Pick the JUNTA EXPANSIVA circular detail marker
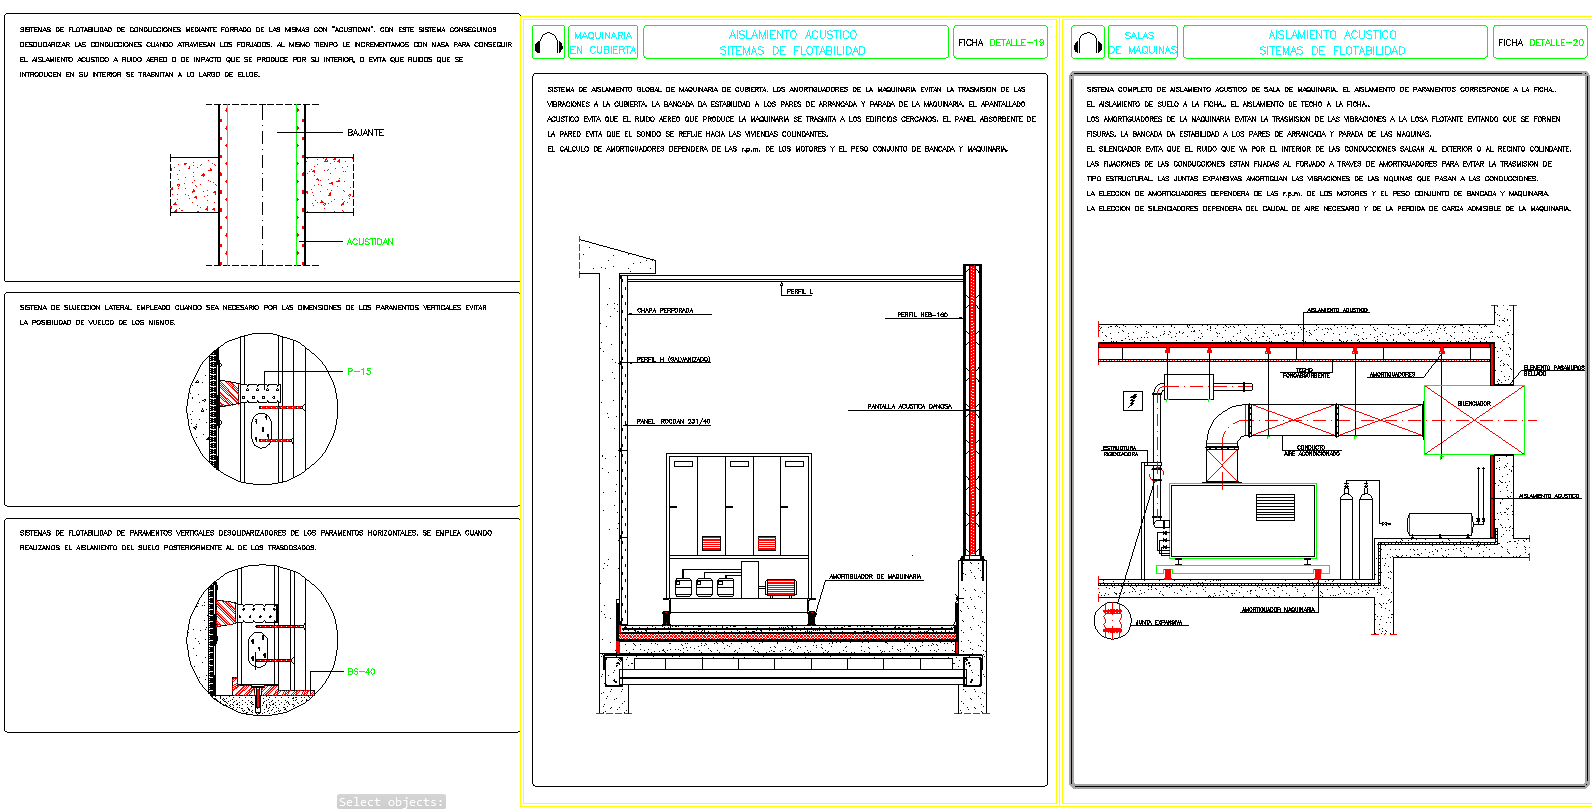This screenshot has width=1592, height=811. [x=1111, y=621]
